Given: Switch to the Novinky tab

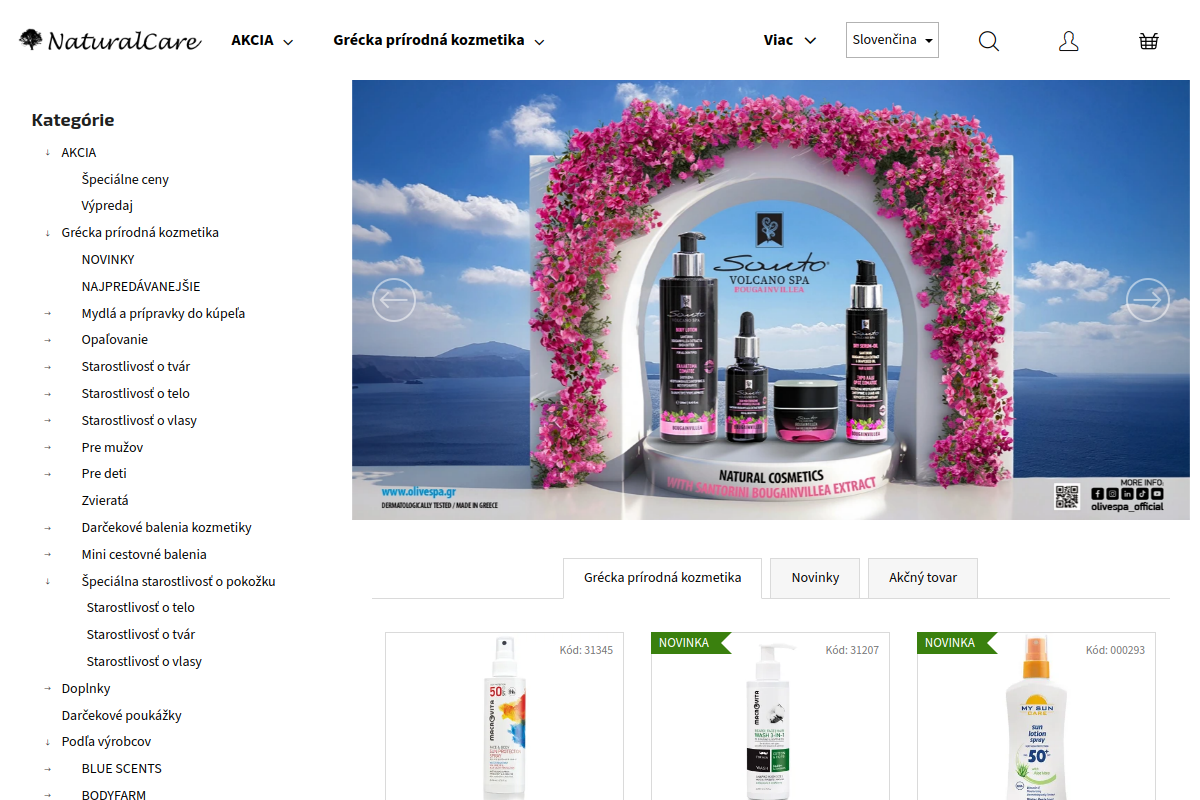Looking at the screenshot, I should 815,578.
